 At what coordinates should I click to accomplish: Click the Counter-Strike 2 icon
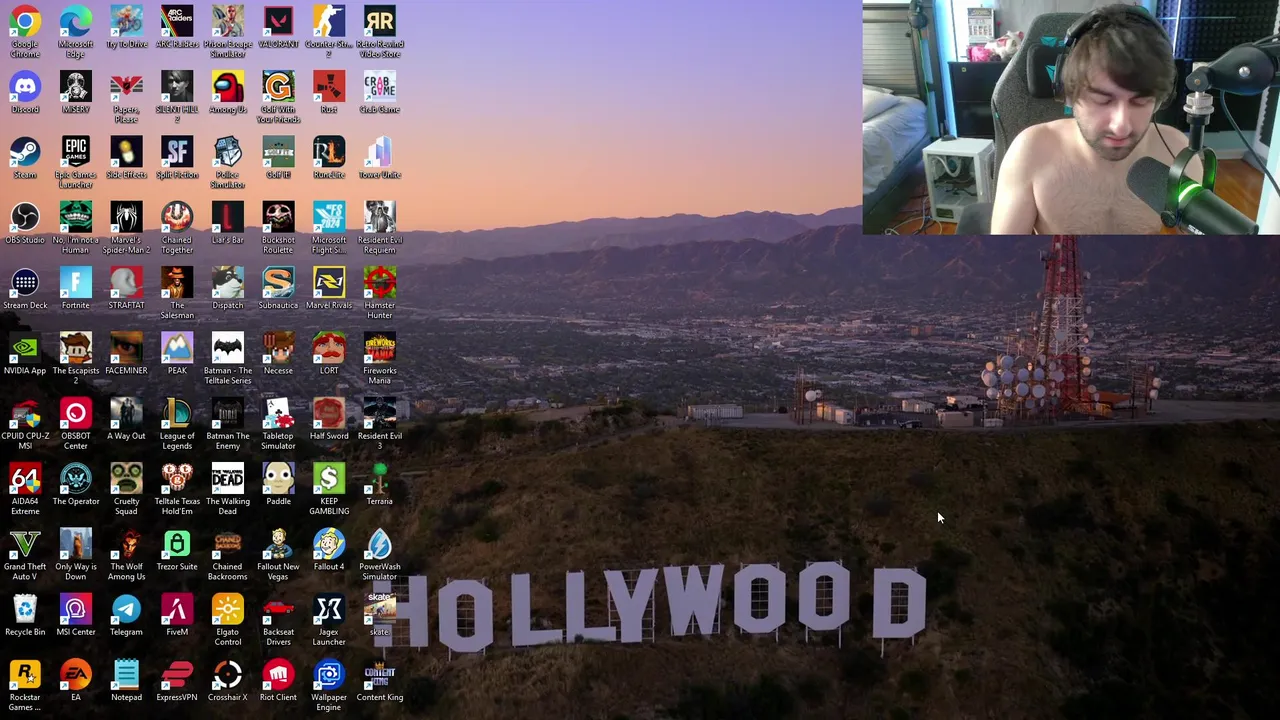click(329, 20)
